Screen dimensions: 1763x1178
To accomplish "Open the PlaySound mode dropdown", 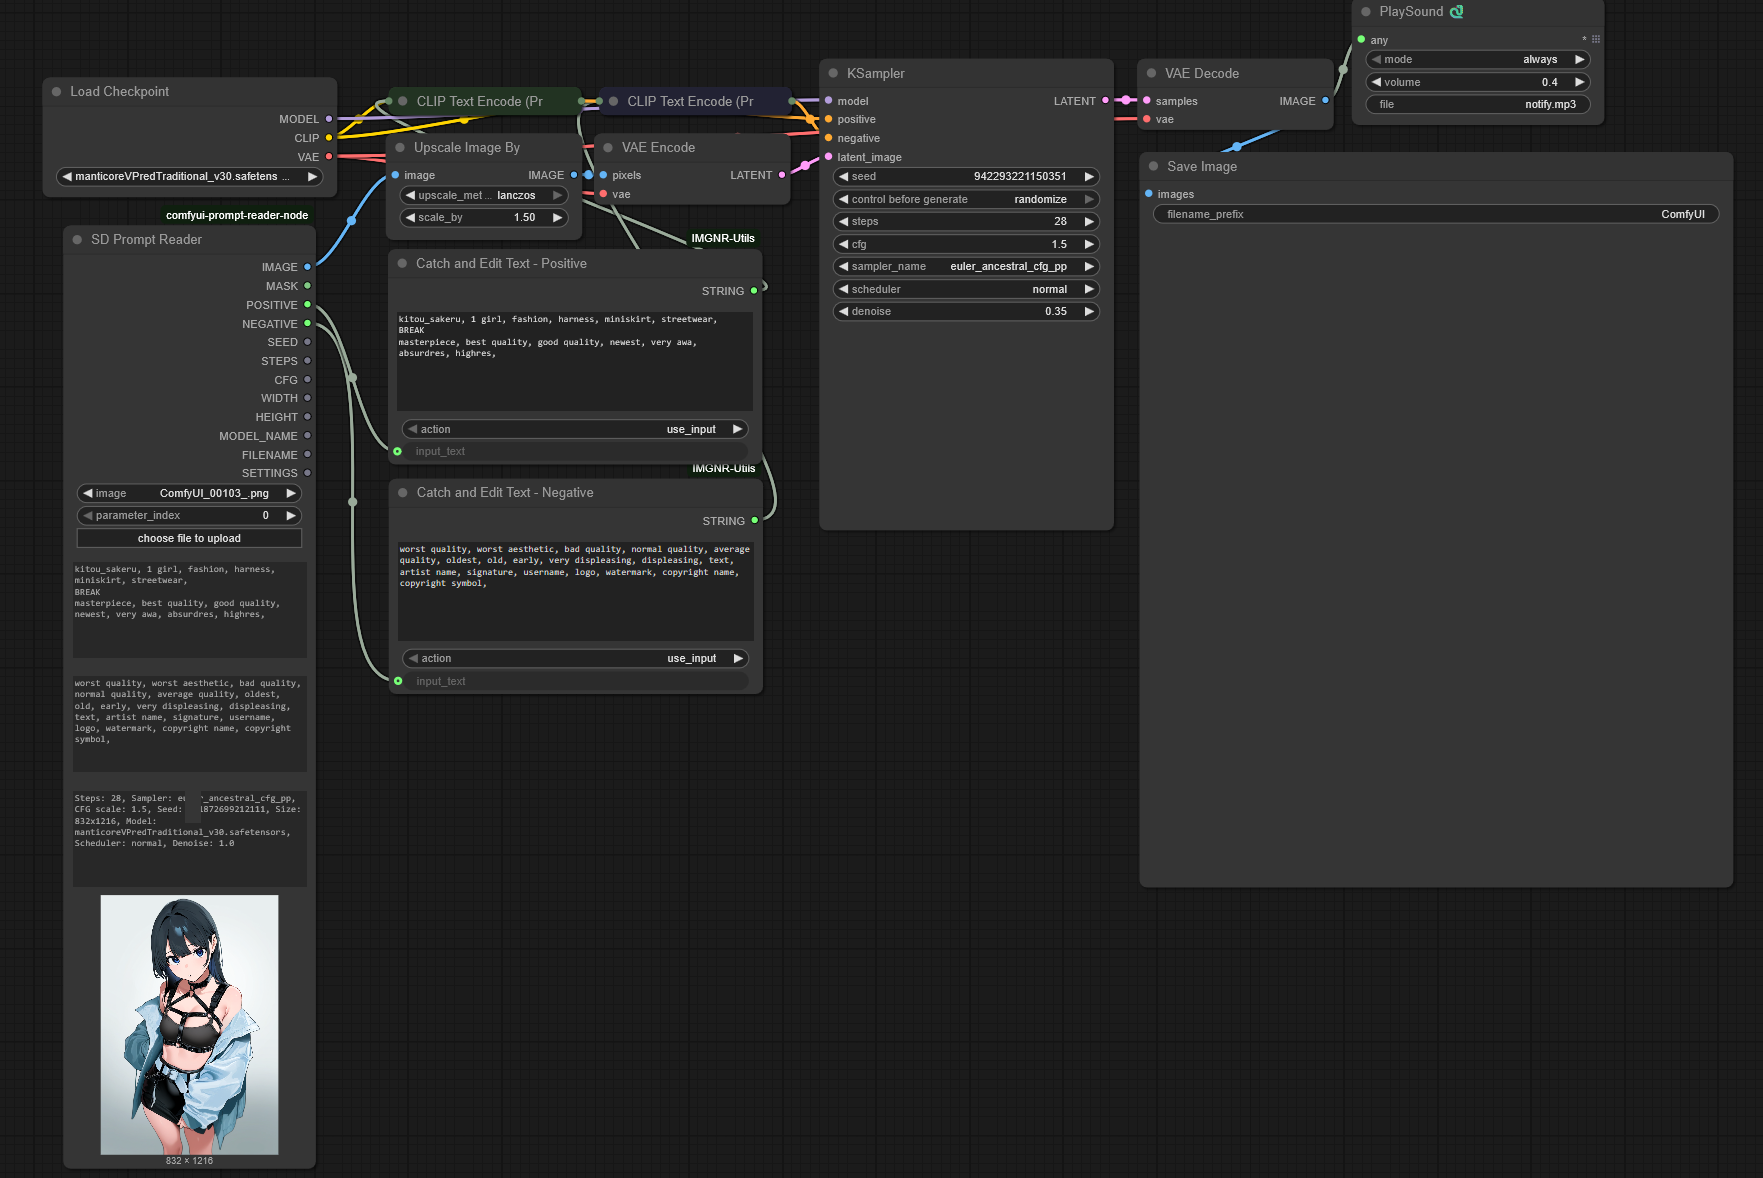I will [x=1478, y=59].
